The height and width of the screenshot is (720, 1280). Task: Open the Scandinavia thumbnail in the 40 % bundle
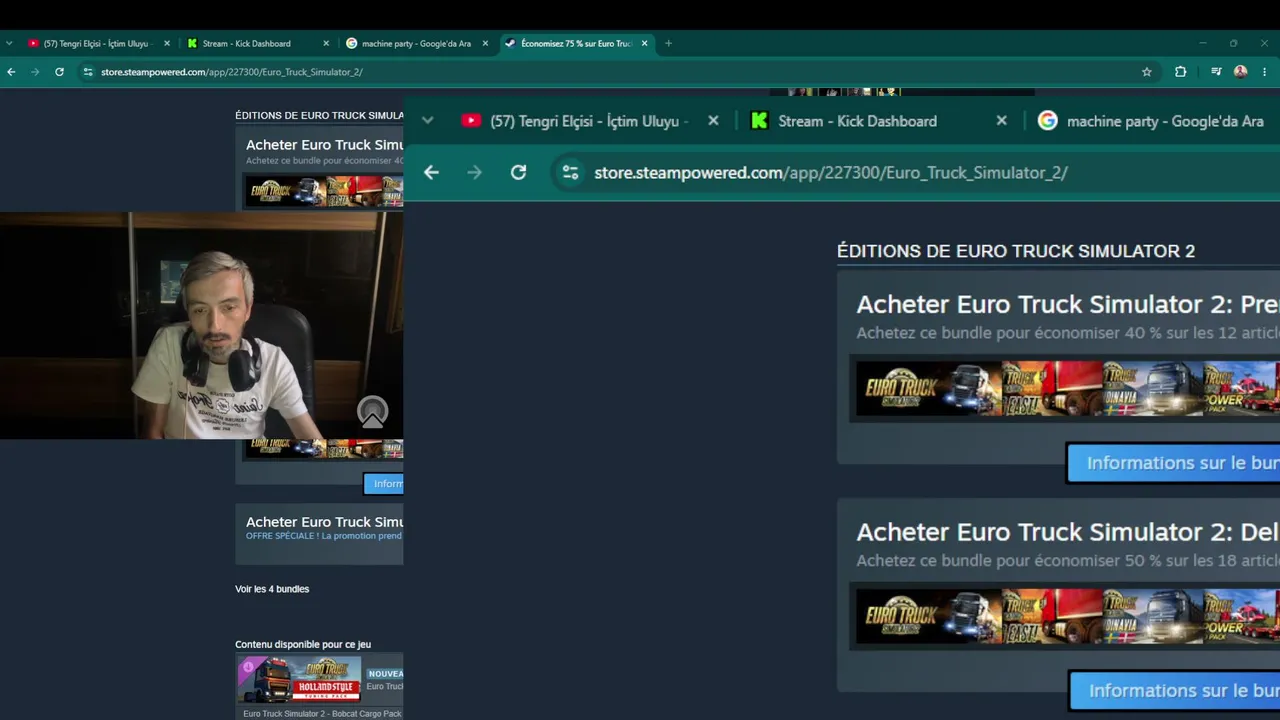click(1152, 388)
